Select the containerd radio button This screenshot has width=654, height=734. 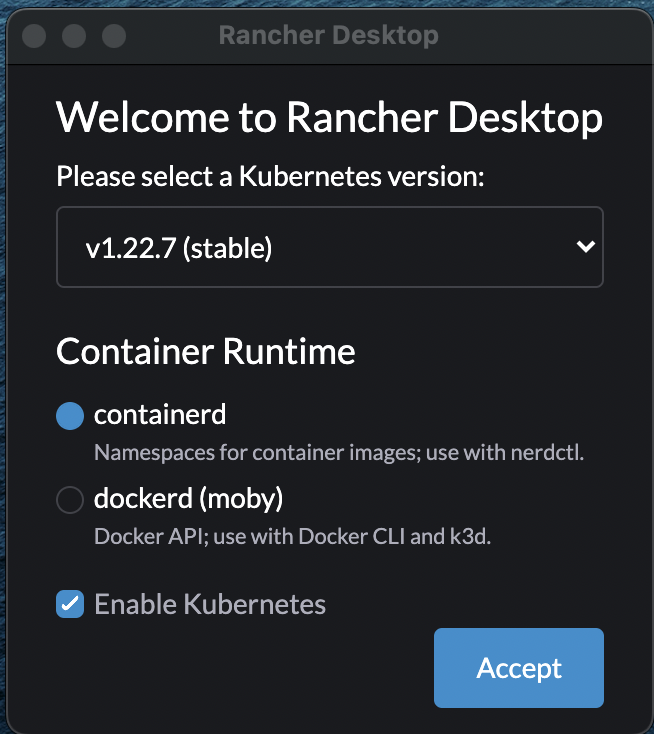70,416
